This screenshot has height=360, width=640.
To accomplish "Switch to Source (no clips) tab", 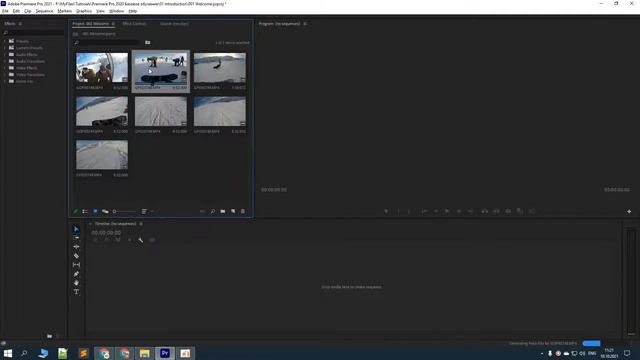I will pos(174,24).
